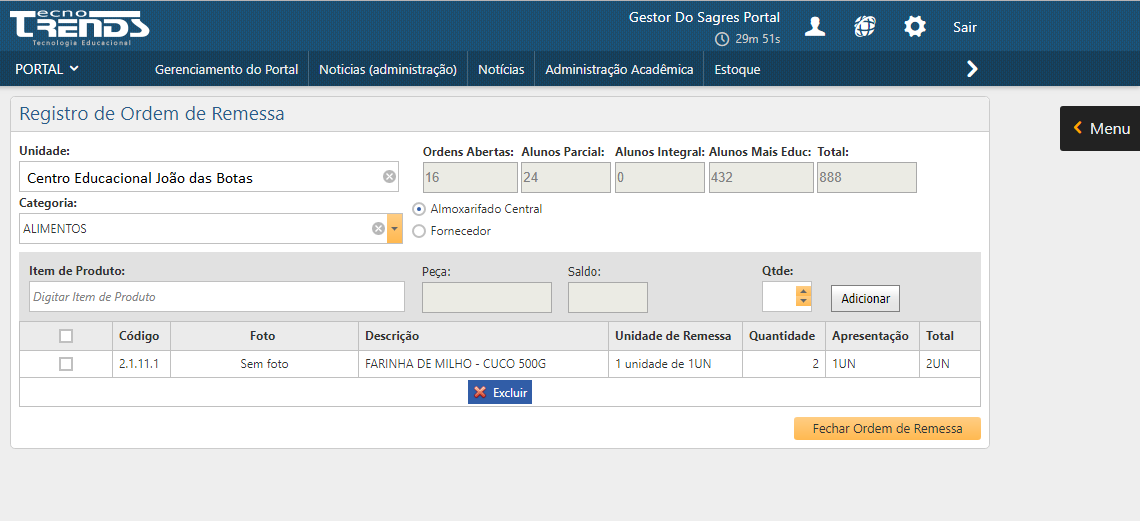
Task: Check the select-all header checkbox
Action: pyautogui.click(x=66, y=336)
